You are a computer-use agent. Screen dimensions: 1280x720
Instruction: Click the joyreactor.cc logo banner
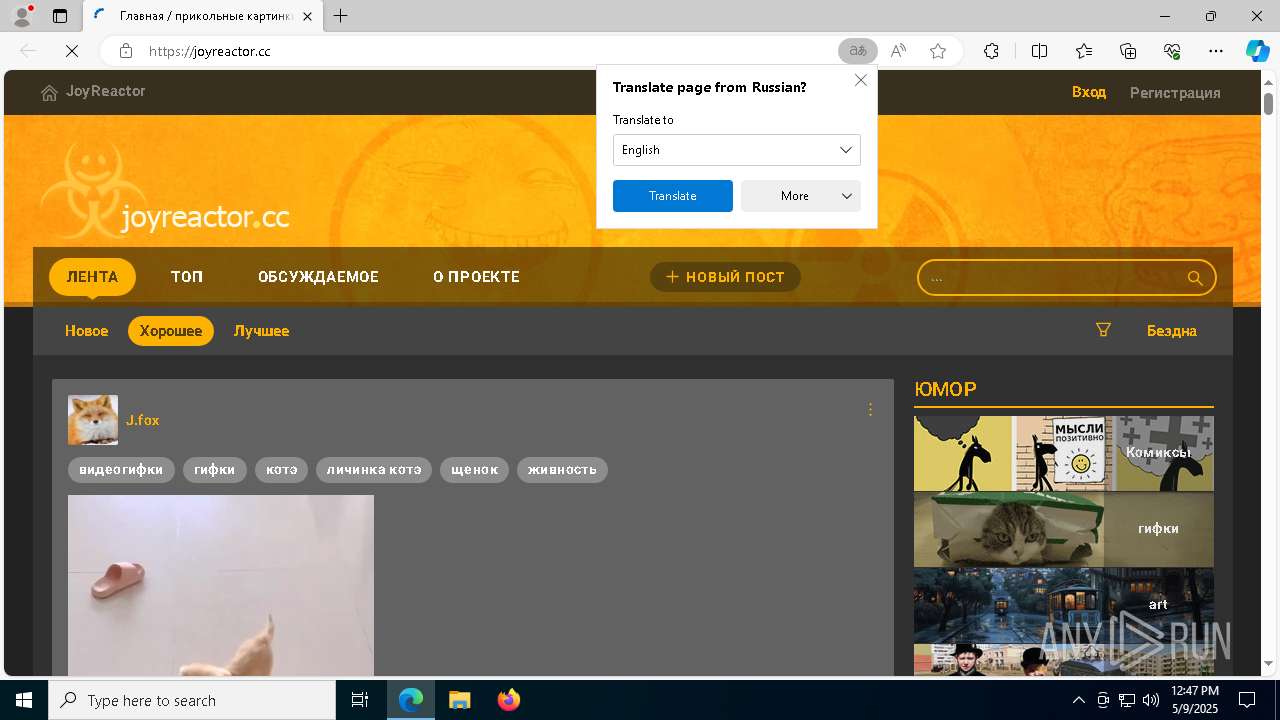pyautogui.click(x=166, y=190)
